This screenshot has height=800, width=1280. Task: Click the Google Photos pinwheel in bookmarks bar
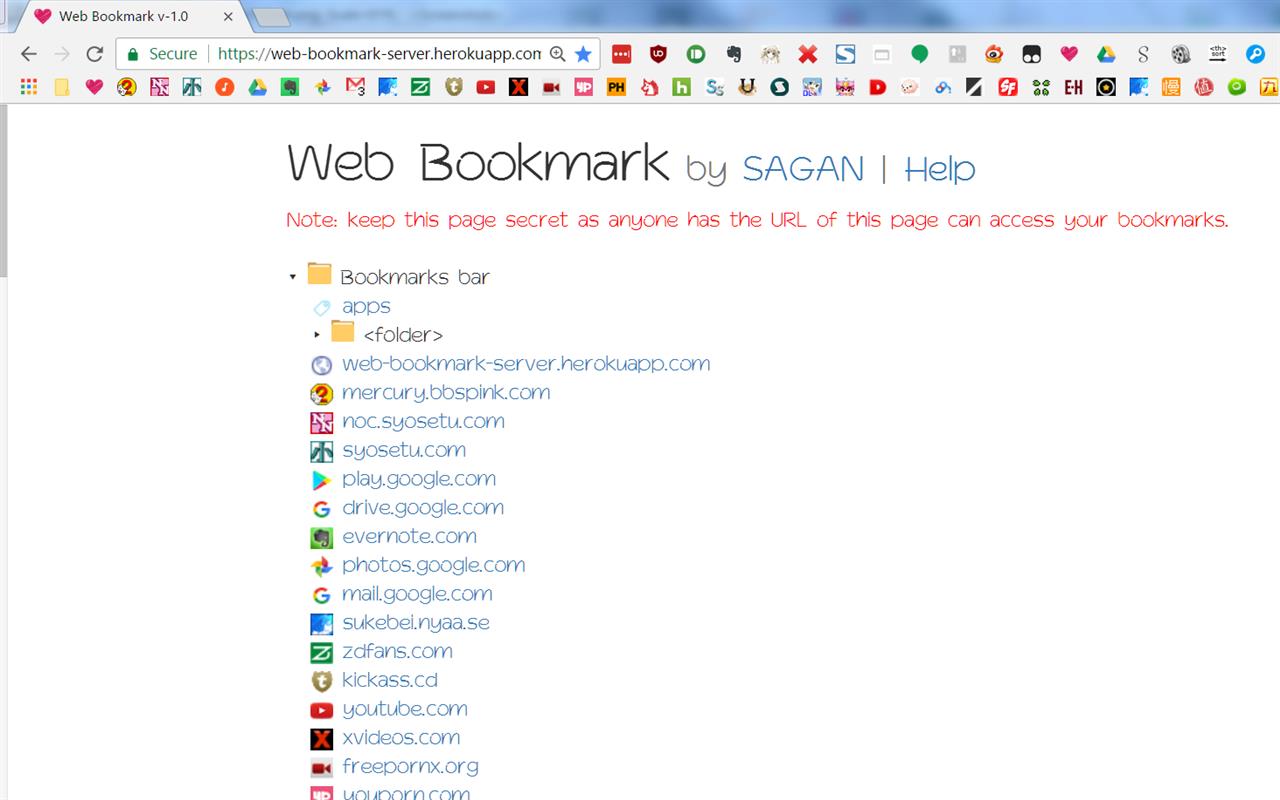pyautogui.click(x=322, y=87)
